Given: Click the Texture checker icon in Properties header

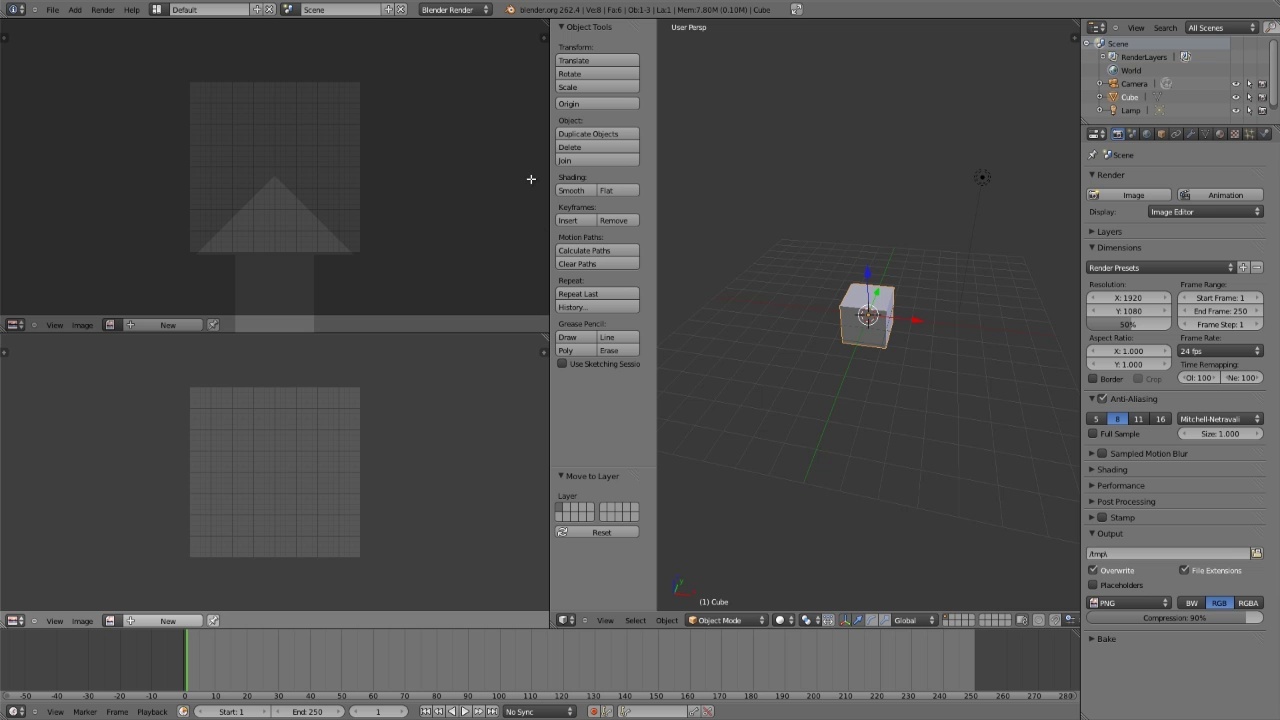Looking at the screenshot, I should 1234,133.
